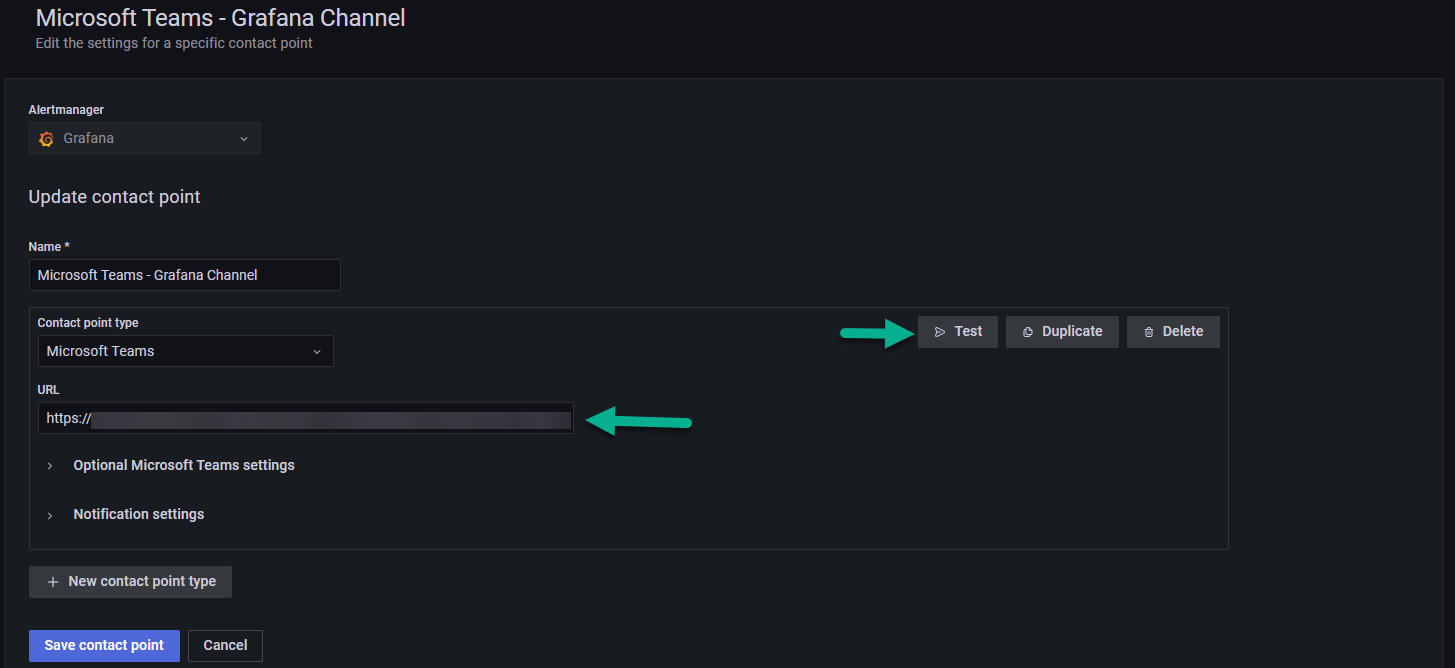Open the Alertmanager dropdown arrow
The image size is (1455, 668).
click(243, 139)
